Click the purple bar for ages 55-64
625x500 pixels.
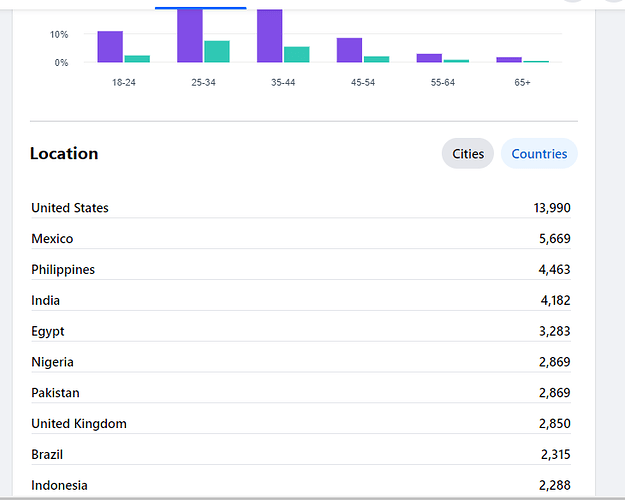[429, 58]
